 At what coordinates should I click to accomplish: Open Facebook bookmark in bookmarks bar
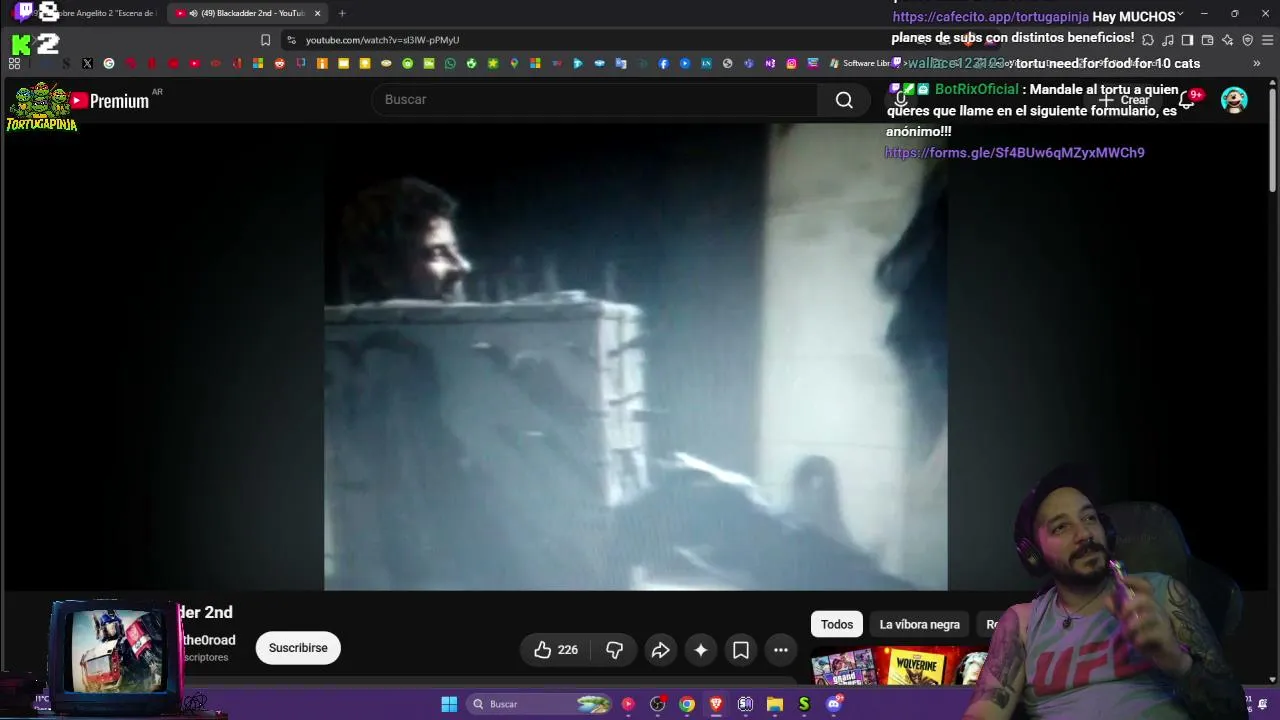[x=663, y=63]
